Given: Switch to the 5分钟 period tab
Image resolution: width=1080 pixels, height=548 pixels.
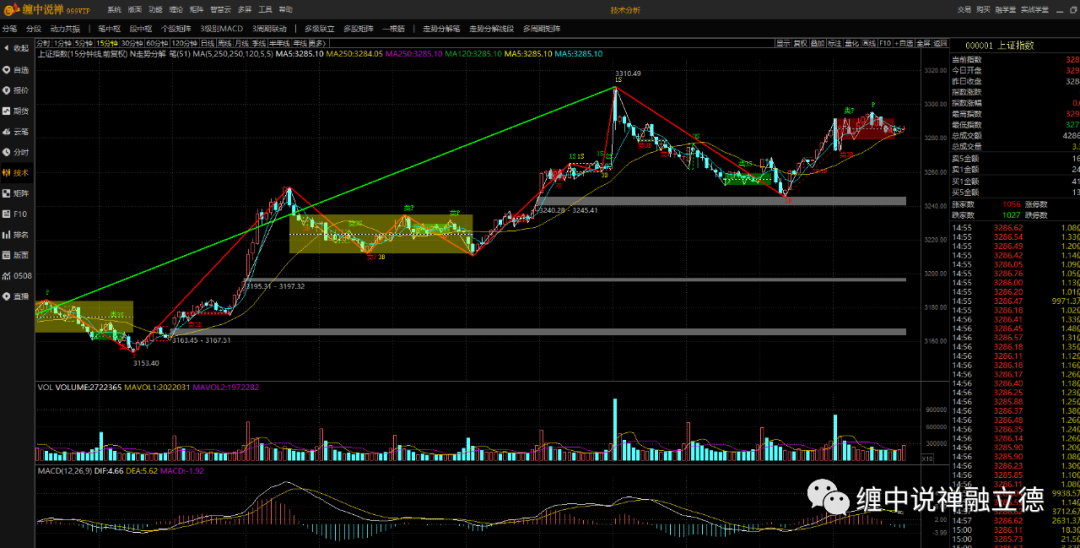Looking at the screenshot, I should tap(84, 43).
